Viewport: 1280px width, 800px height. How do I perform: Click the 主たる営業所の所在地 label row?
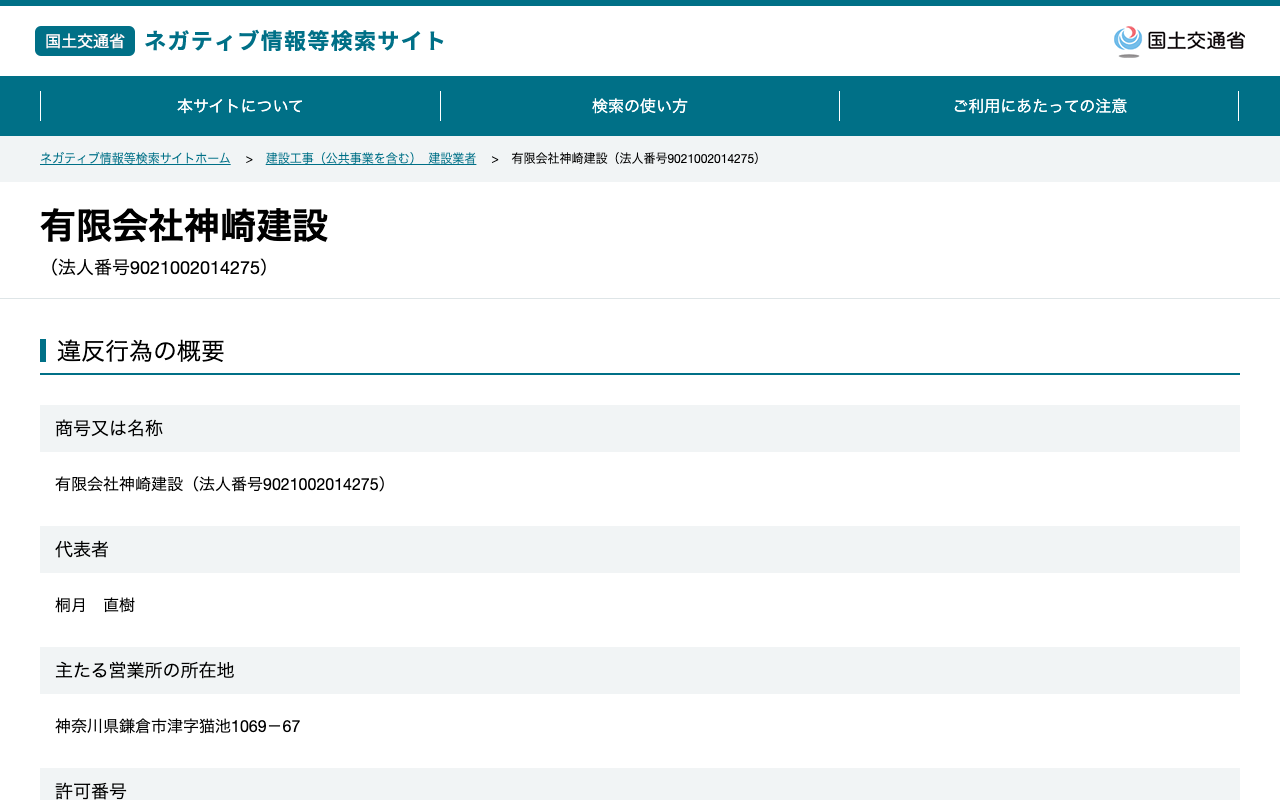640,670
